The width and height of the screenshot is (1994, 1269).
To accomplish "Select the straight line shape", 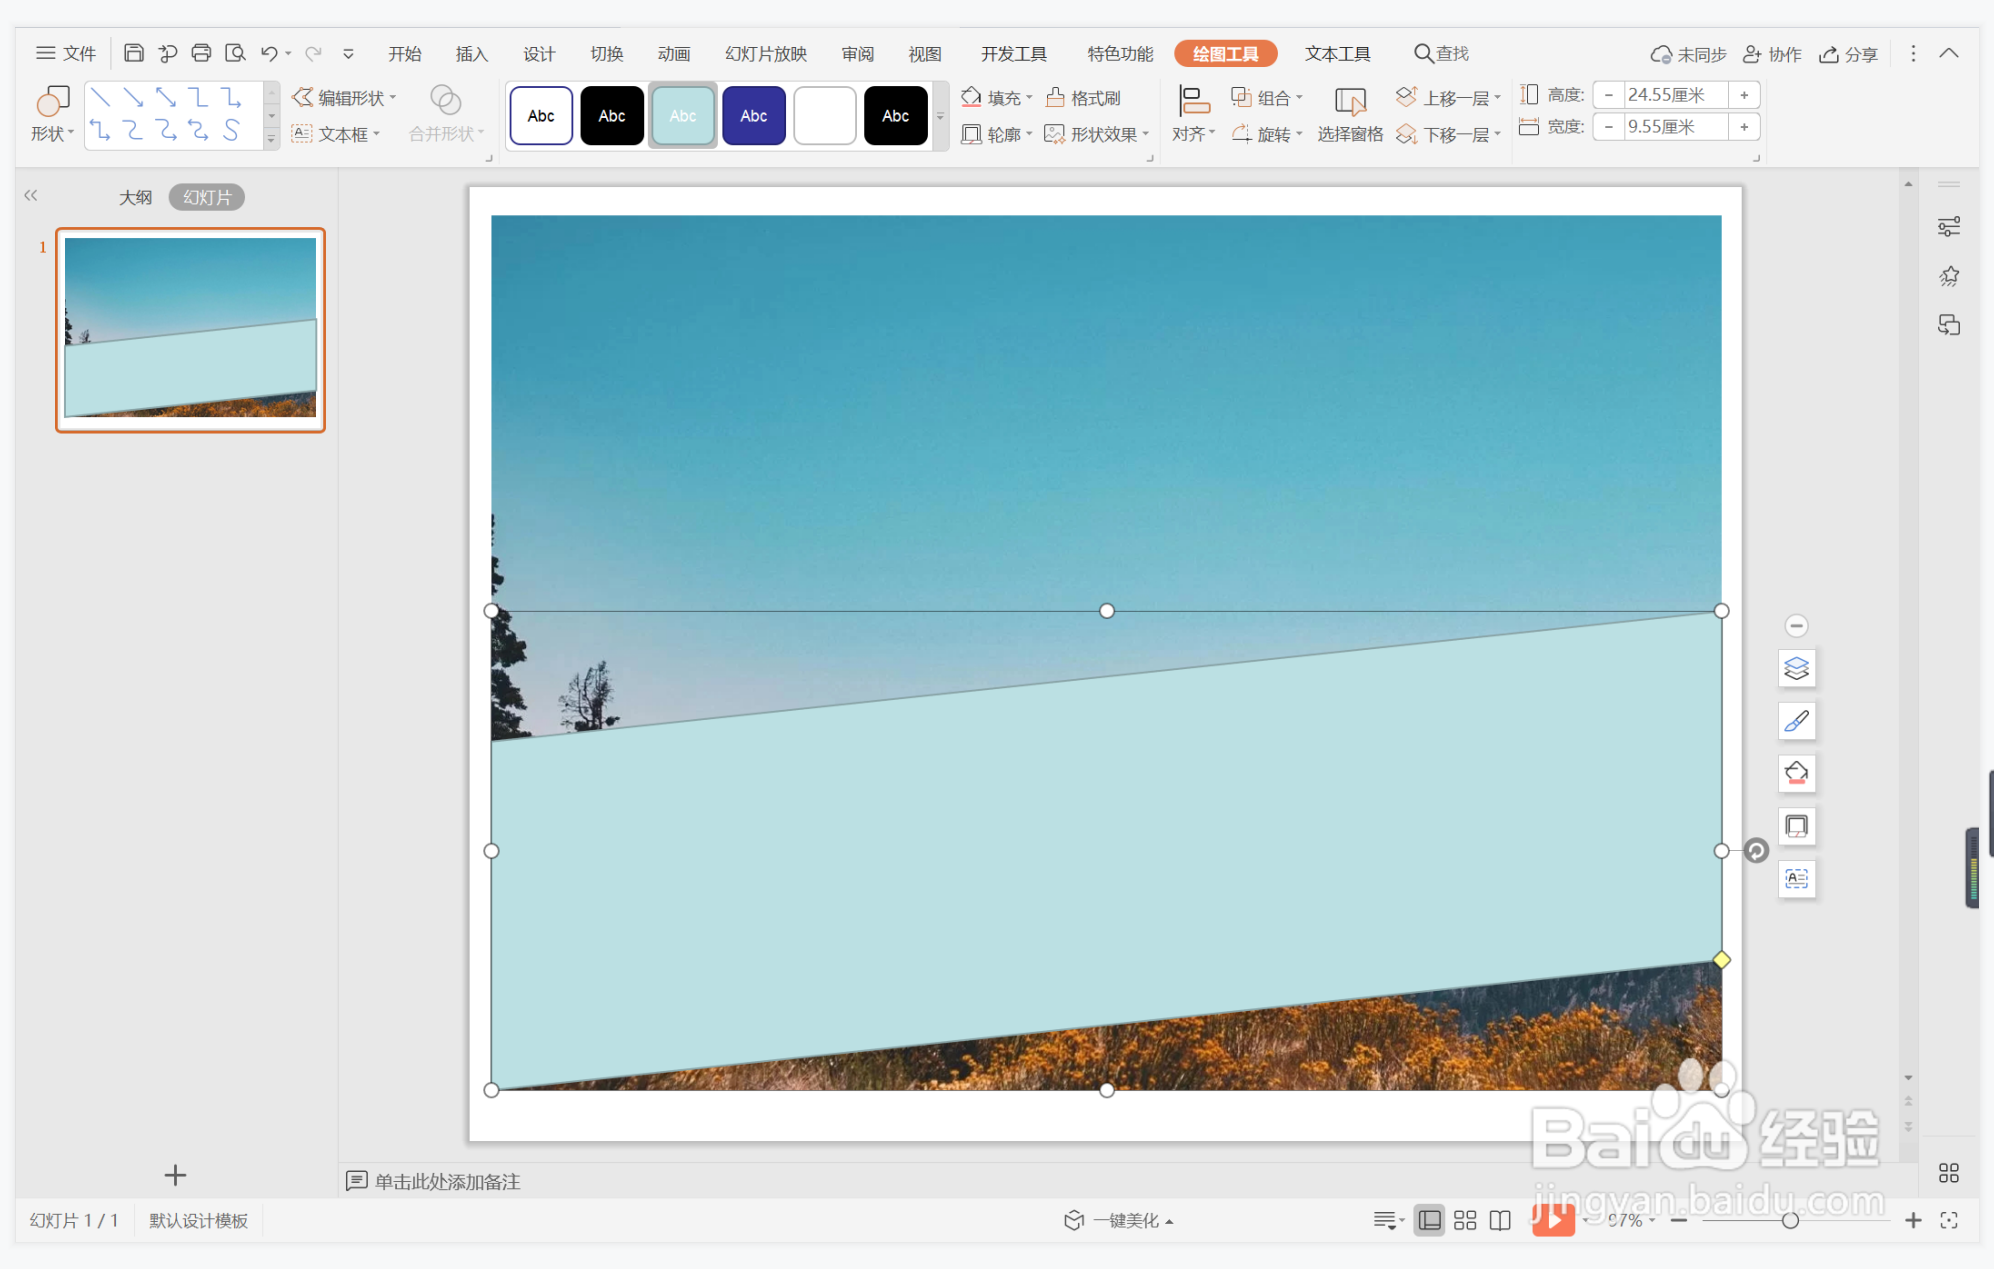I will (x=100, y=97).
